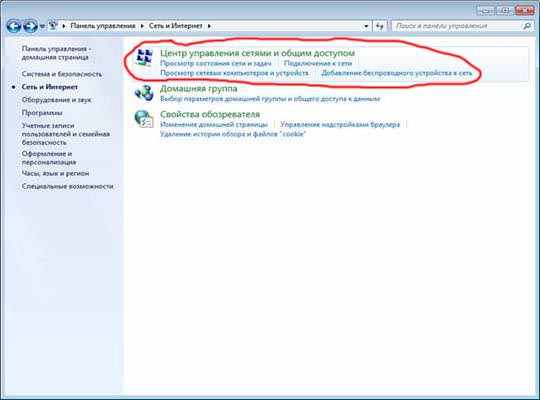The height and width of the screenshot is (400, 540).
Task: Expand the arrow after Сеть и Интернет breadcrumb
Action: pos(209,26)
